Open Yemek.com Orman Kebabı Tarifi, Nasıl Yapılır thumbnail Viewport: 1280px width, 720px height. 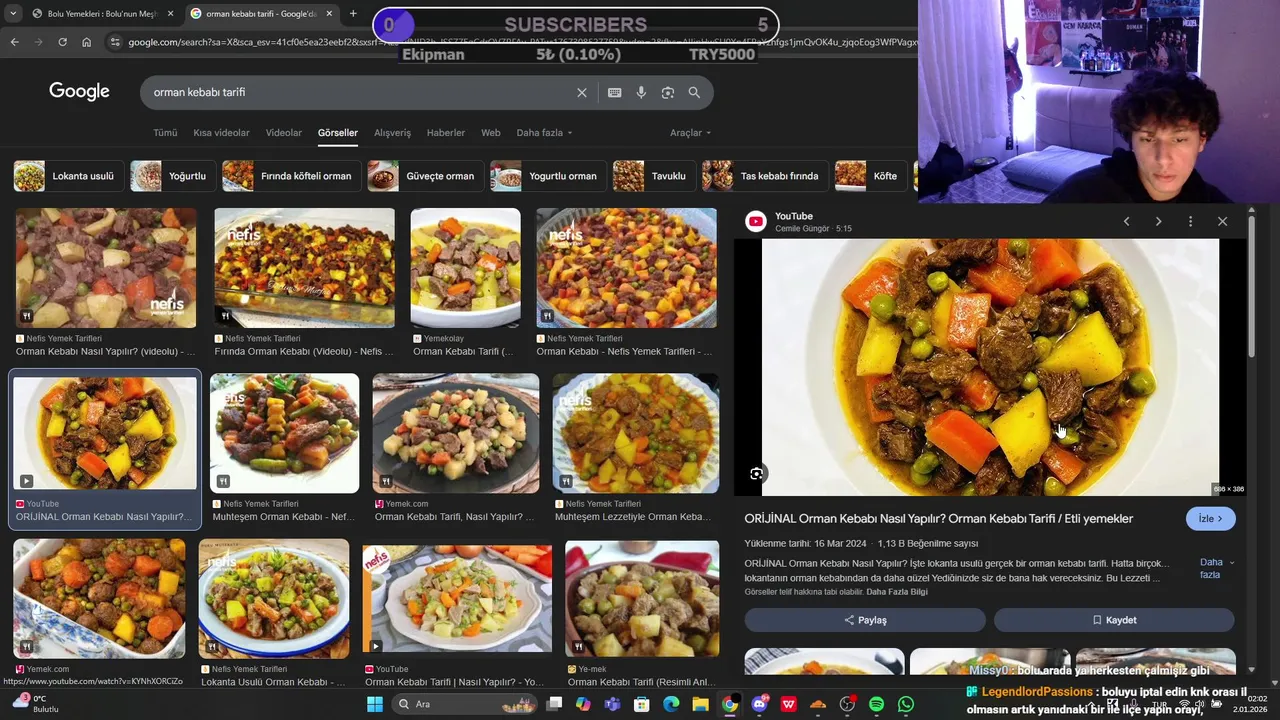point(455,434)
